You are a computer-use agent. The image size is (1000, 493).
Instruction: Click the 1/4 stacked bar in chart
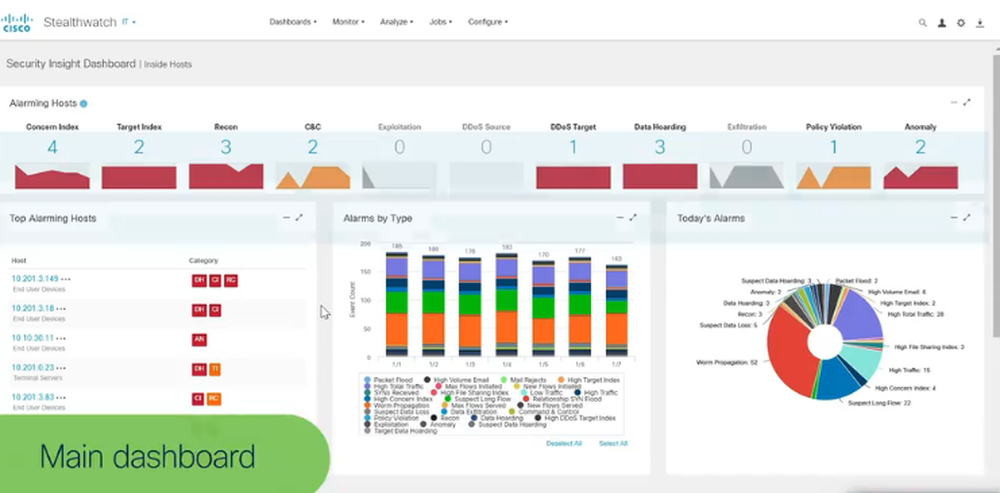506,305
